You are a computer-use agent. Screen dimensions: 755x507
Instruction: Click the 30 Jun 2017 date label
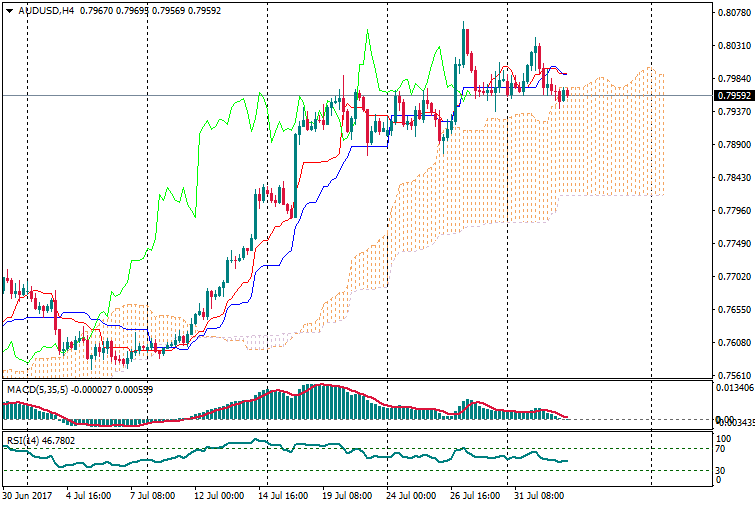point(29,495)
